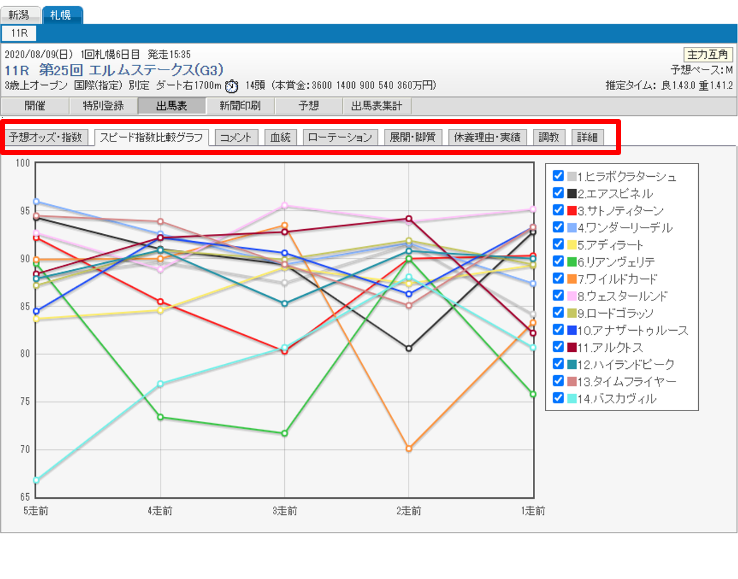Click cyan data point at 5走前 bottom

tap(36, 480)
